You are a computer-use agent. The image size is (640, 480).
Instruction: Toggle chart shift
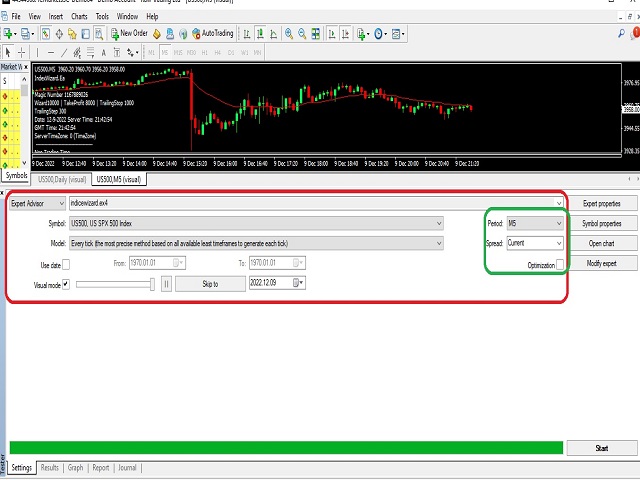point(345,34)
